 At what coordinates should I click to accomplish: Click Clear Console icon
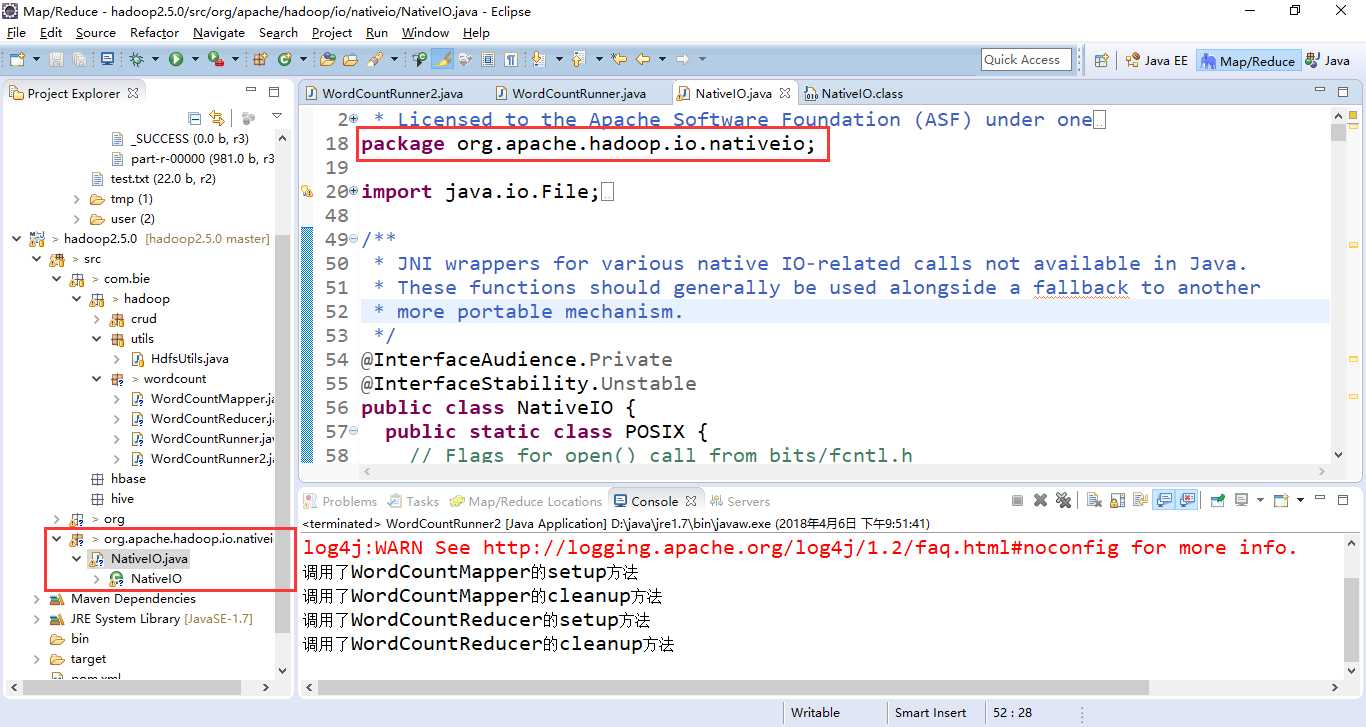click(1094, 500)
